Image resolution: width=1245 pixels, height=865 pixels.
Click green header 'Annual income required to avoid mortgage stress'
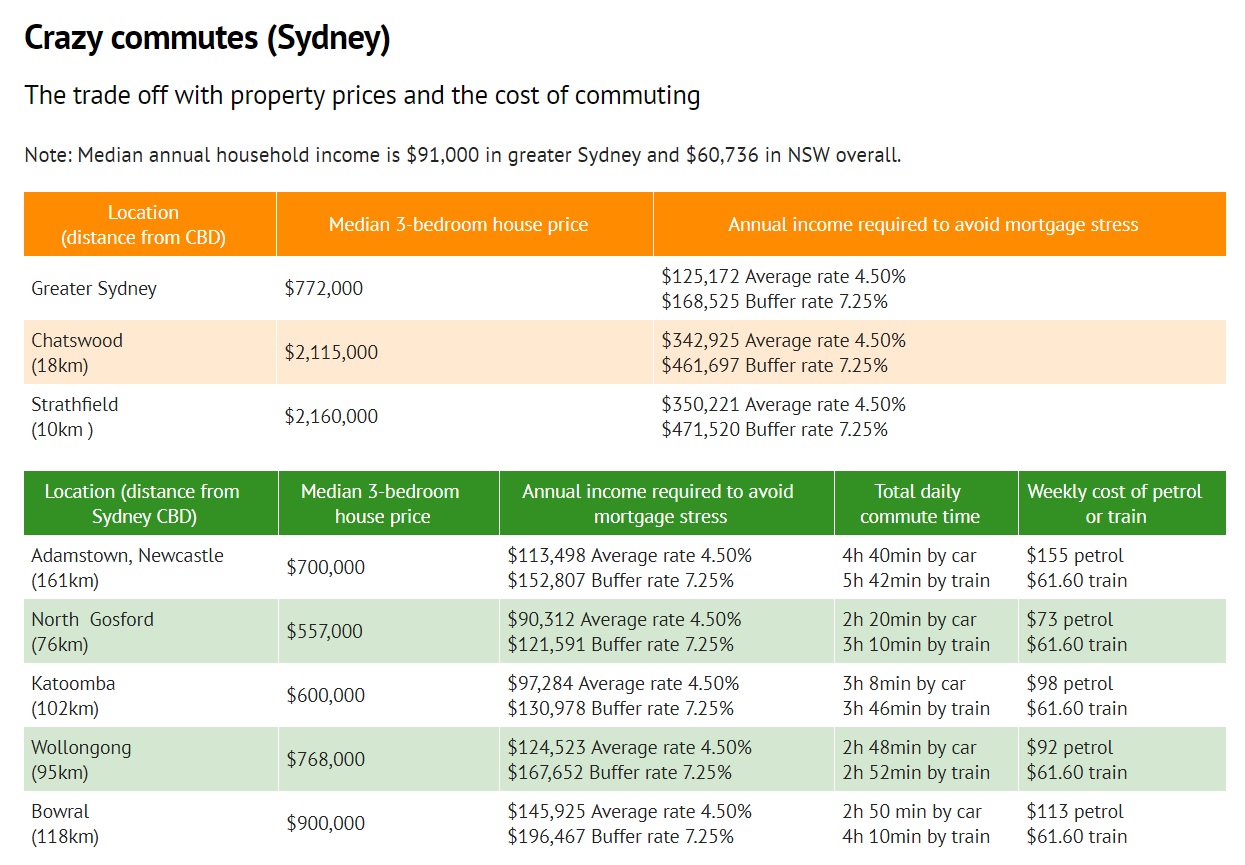(667, 503)
